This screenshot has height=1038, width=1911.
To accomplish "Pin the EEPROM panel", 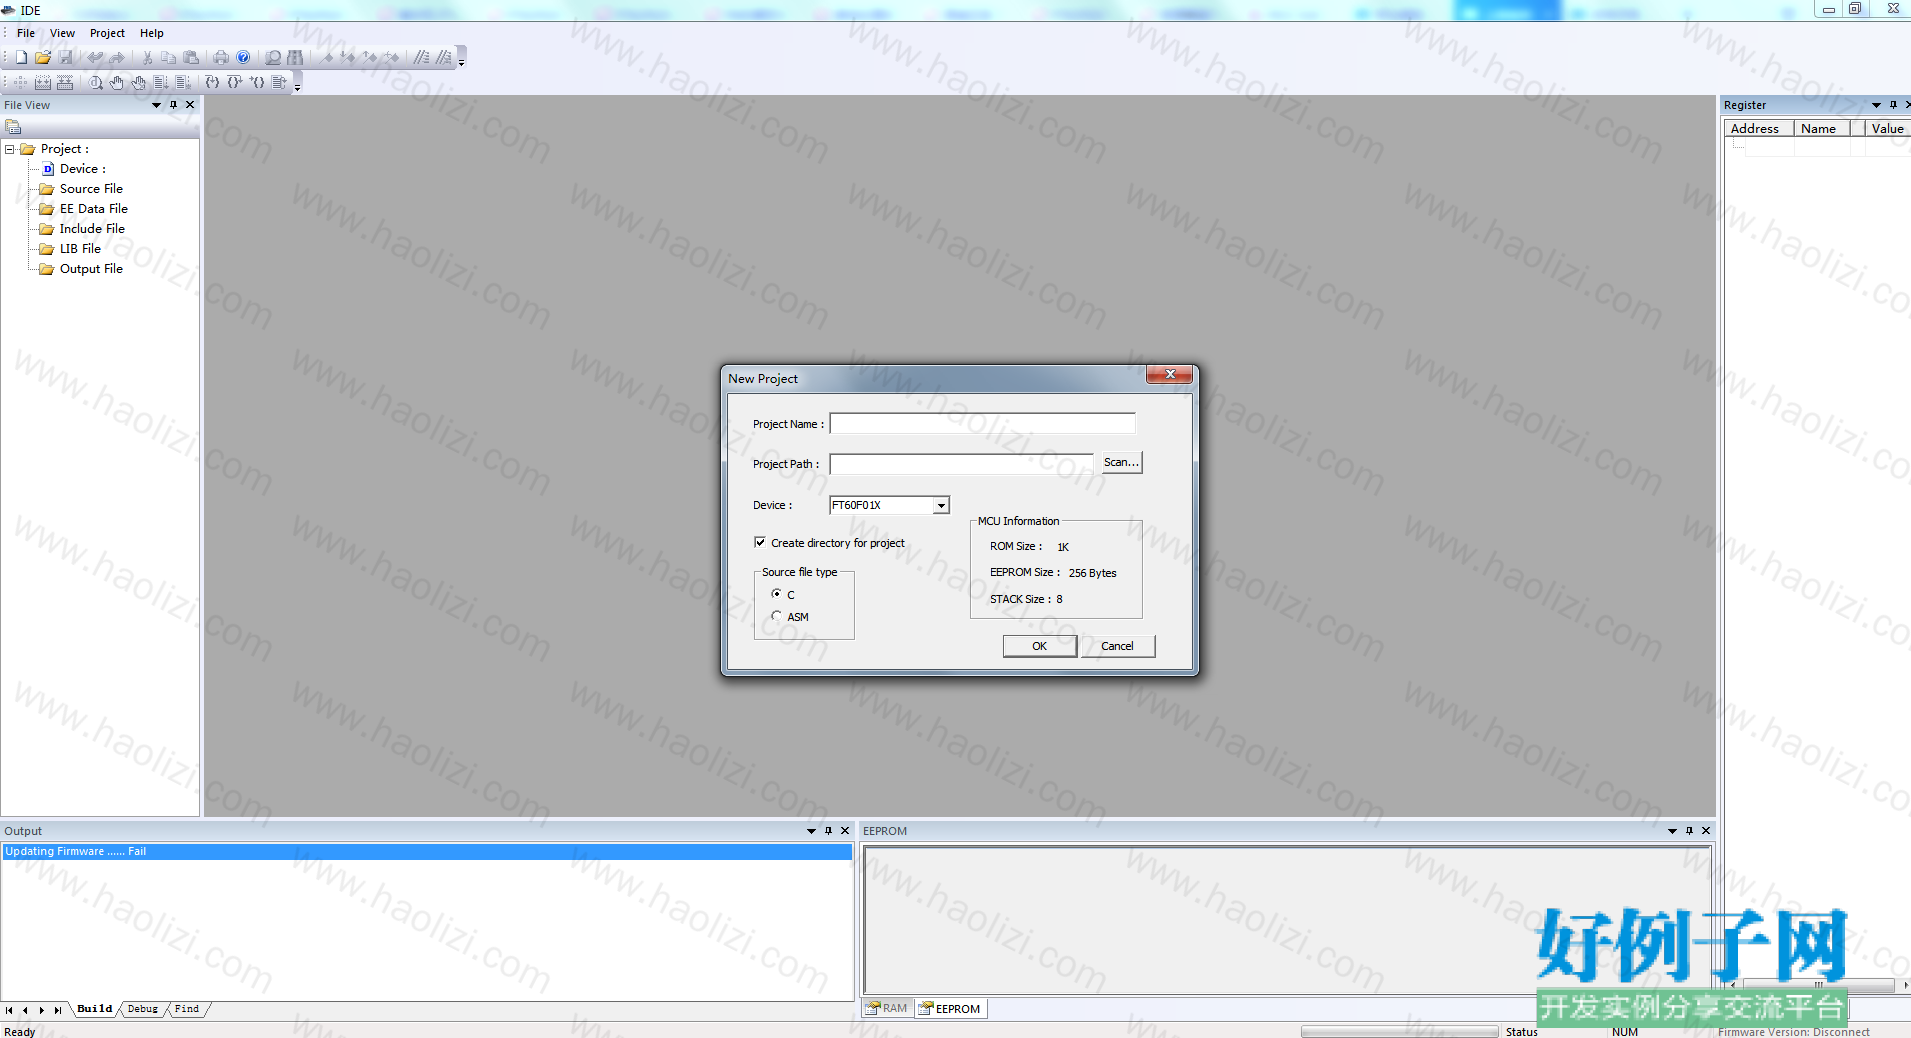I will tap(1689, 831).
